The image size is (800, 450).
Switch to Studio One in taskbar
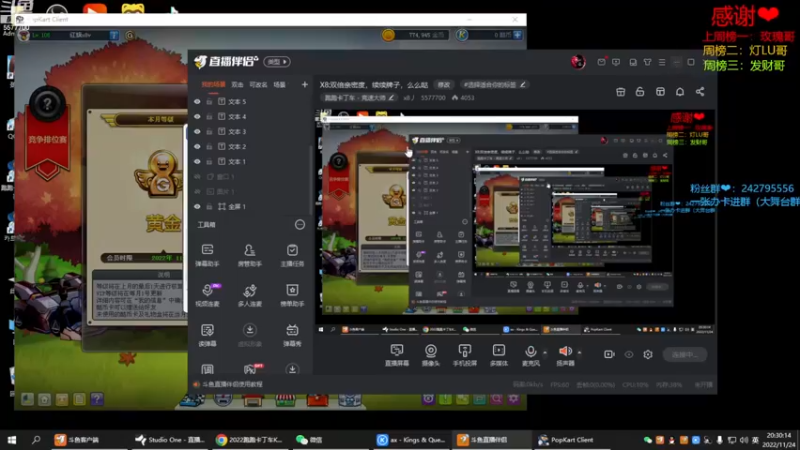pyautogui.click(x=170, y=439)
